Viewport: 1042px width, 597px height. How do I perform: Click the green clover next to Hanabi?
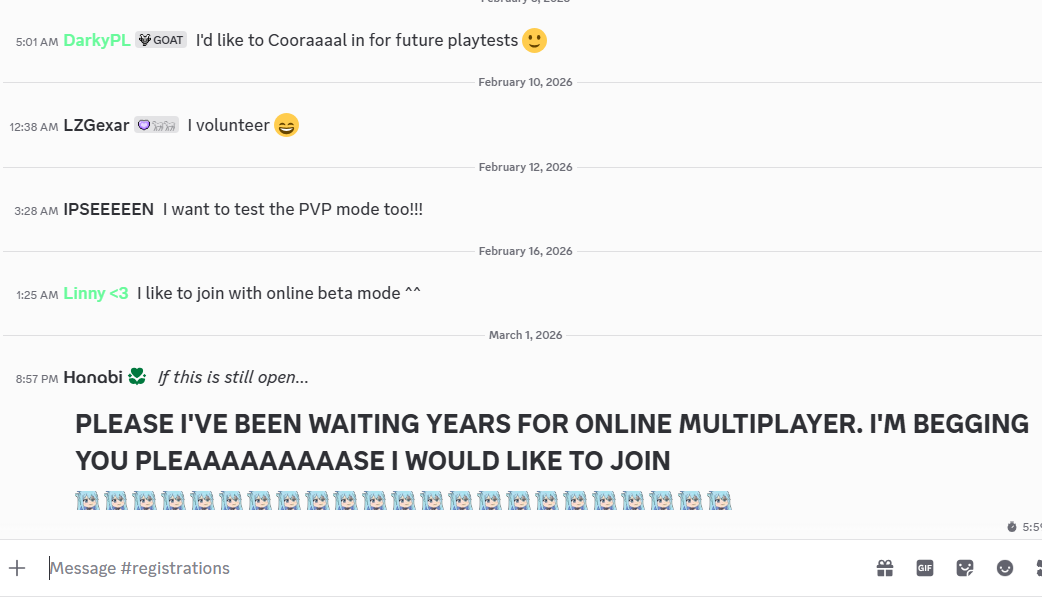click(137, 377)
